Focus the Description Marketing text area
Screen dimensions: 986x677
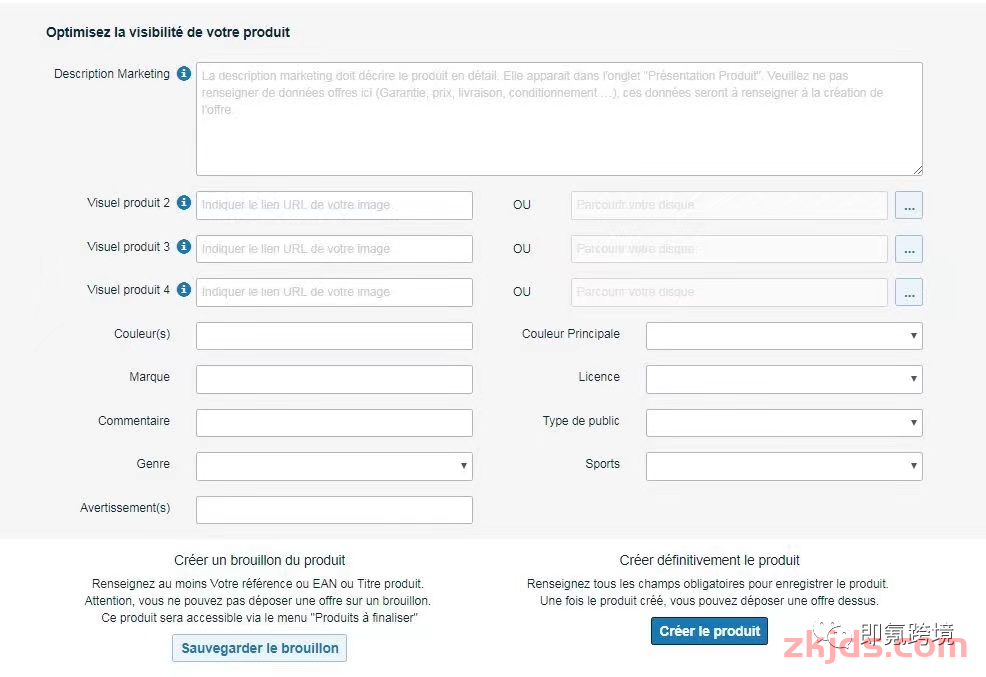click(559, 119)
